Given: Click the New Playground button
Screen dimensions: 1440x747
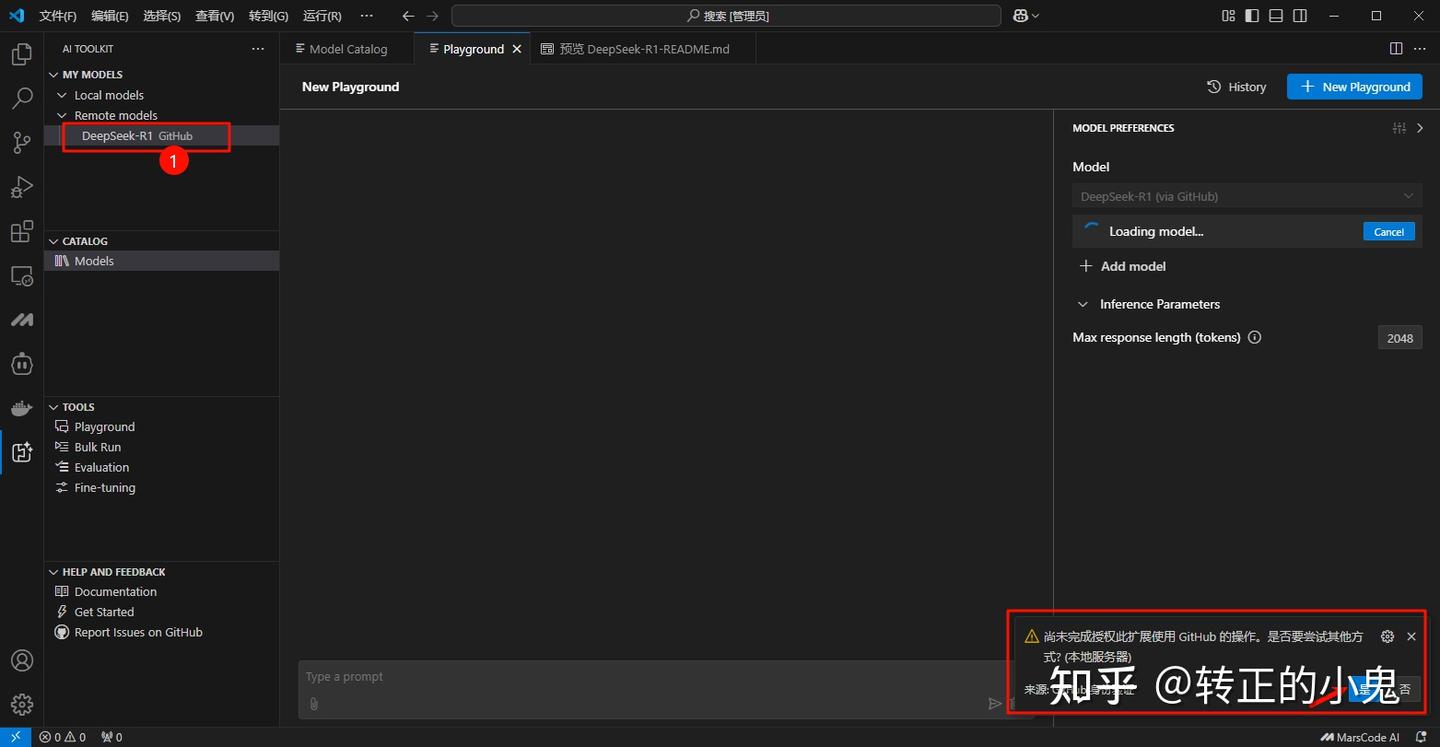Looking at the screenshot, I should click(1354, 87).
